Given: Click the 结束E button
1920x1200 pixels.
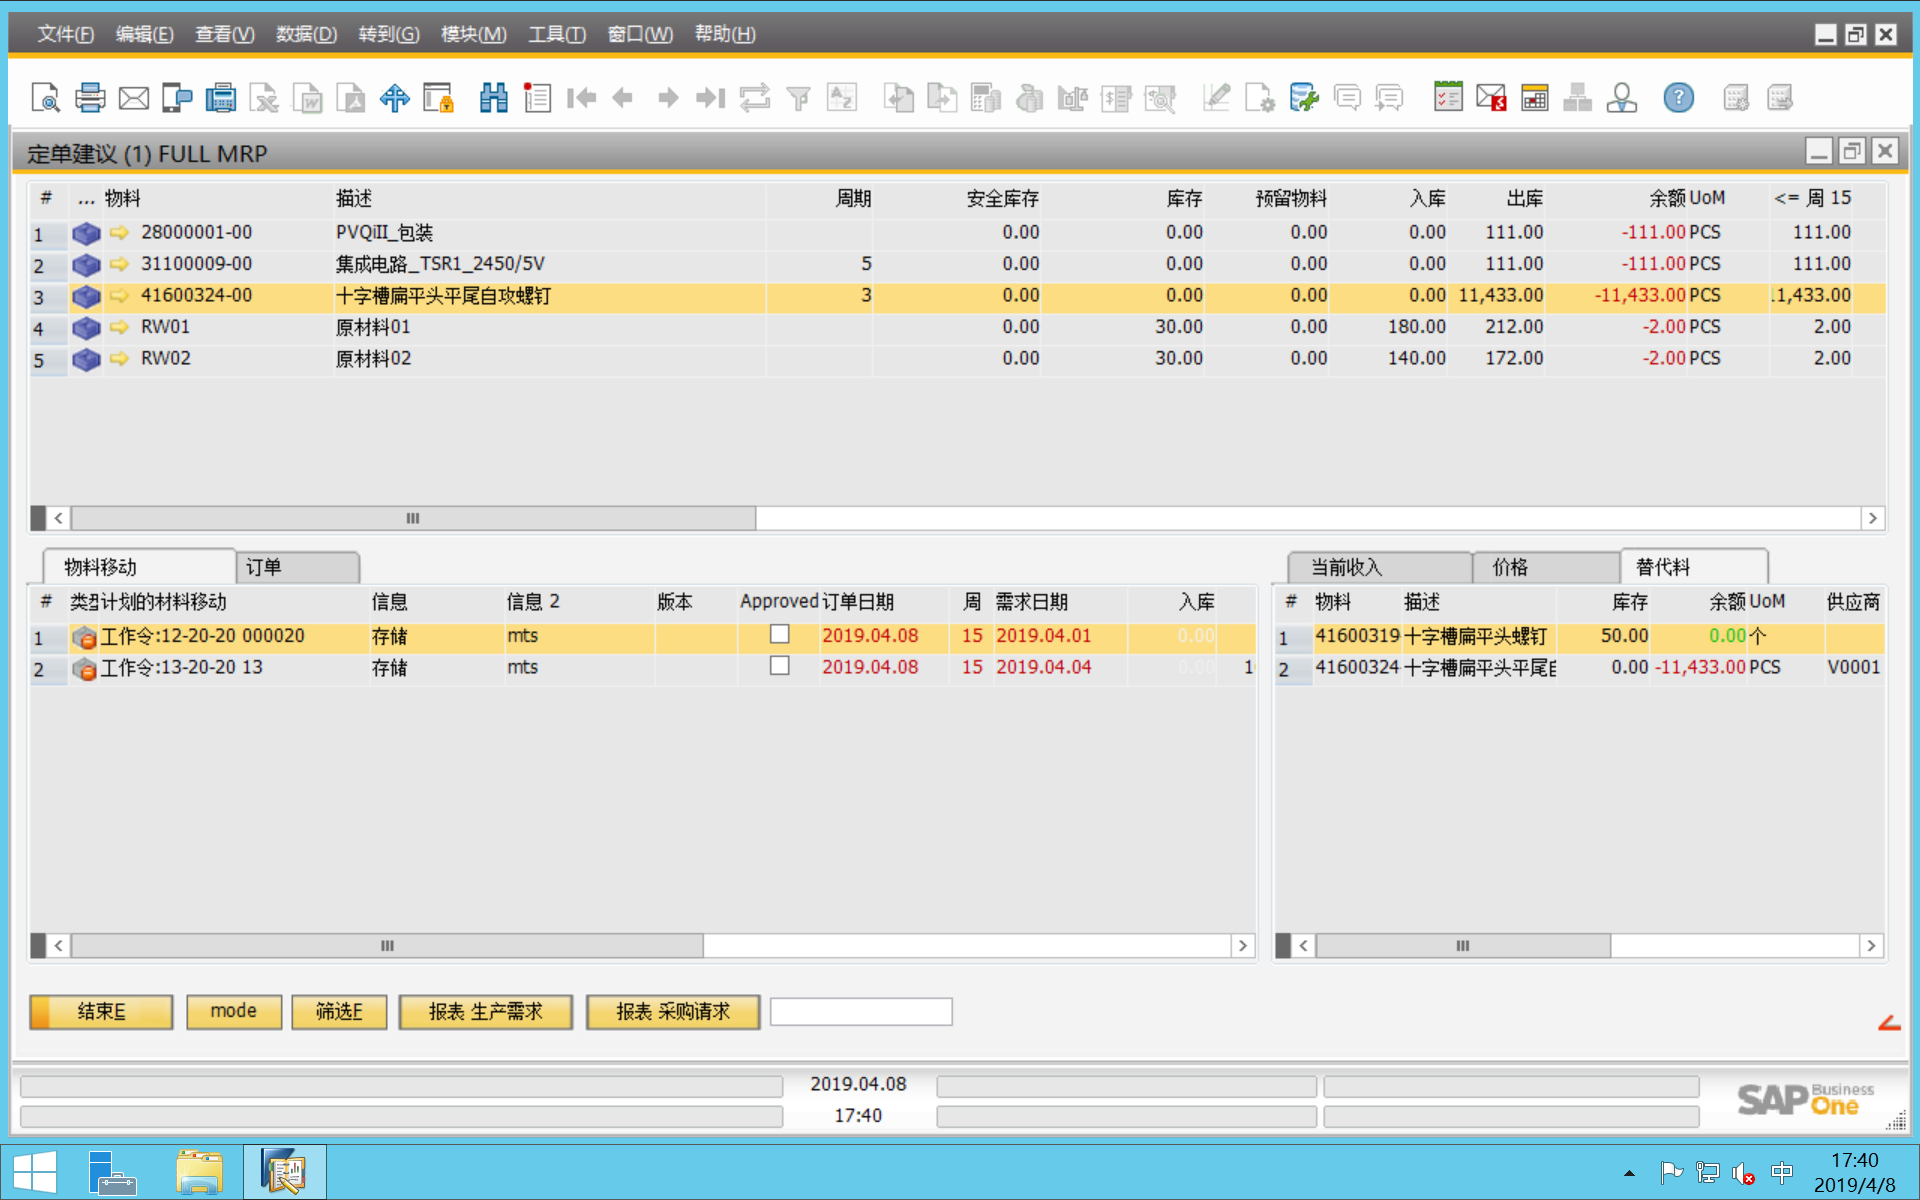Looking at the screenshot, I should 101,1012.
